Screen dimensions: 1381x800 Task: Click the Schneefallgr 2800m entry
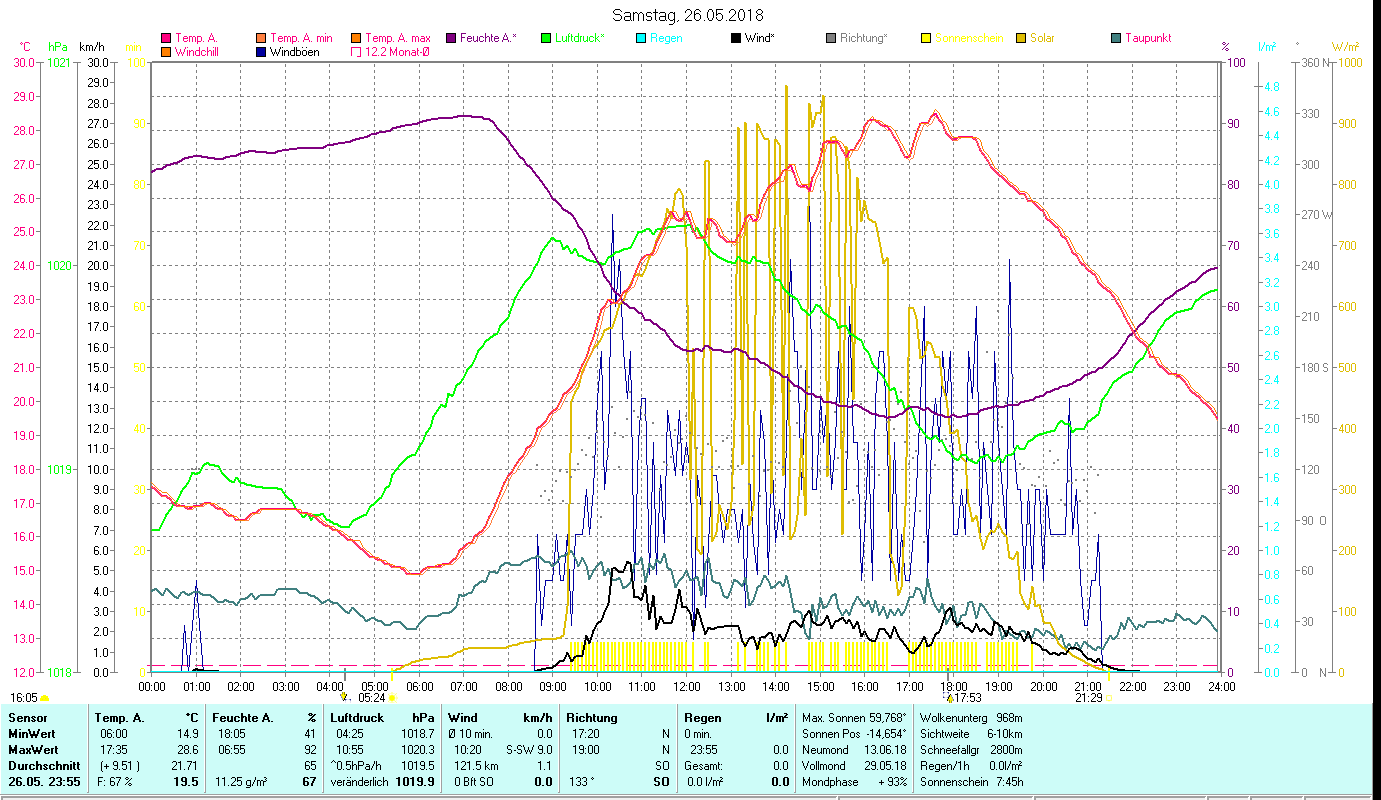(971, 750)
